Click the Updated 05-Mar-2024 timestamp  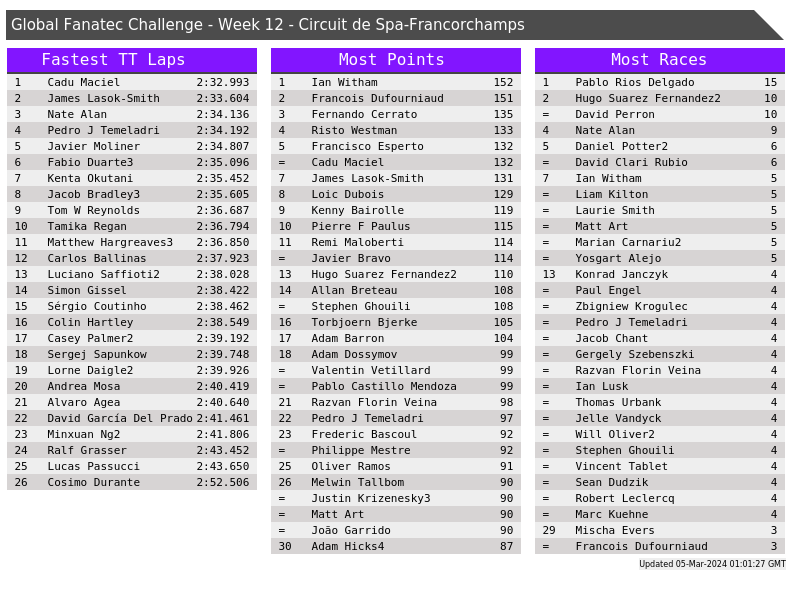click(712, 564)
